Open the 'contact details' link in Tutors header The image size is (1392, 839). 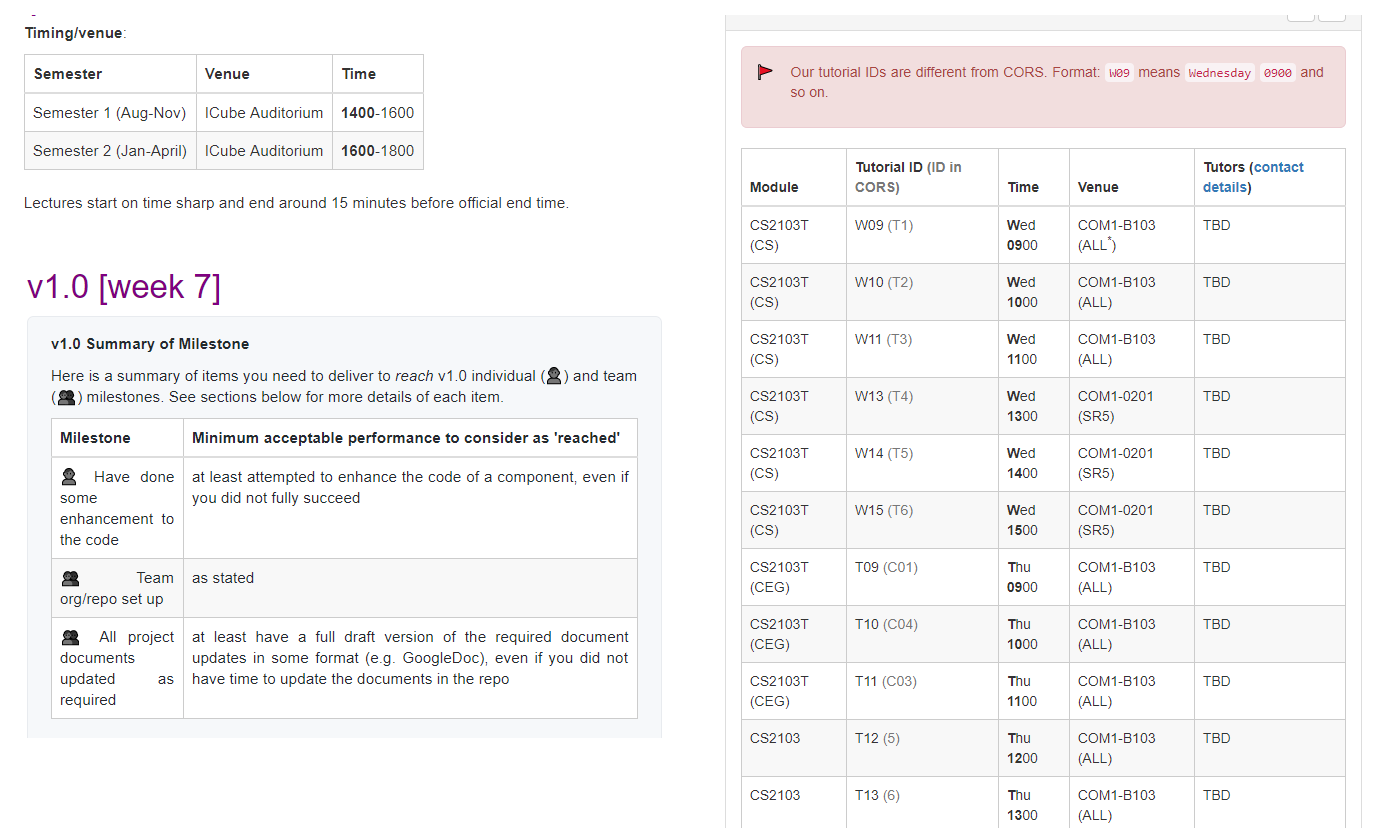[1253, 177]
